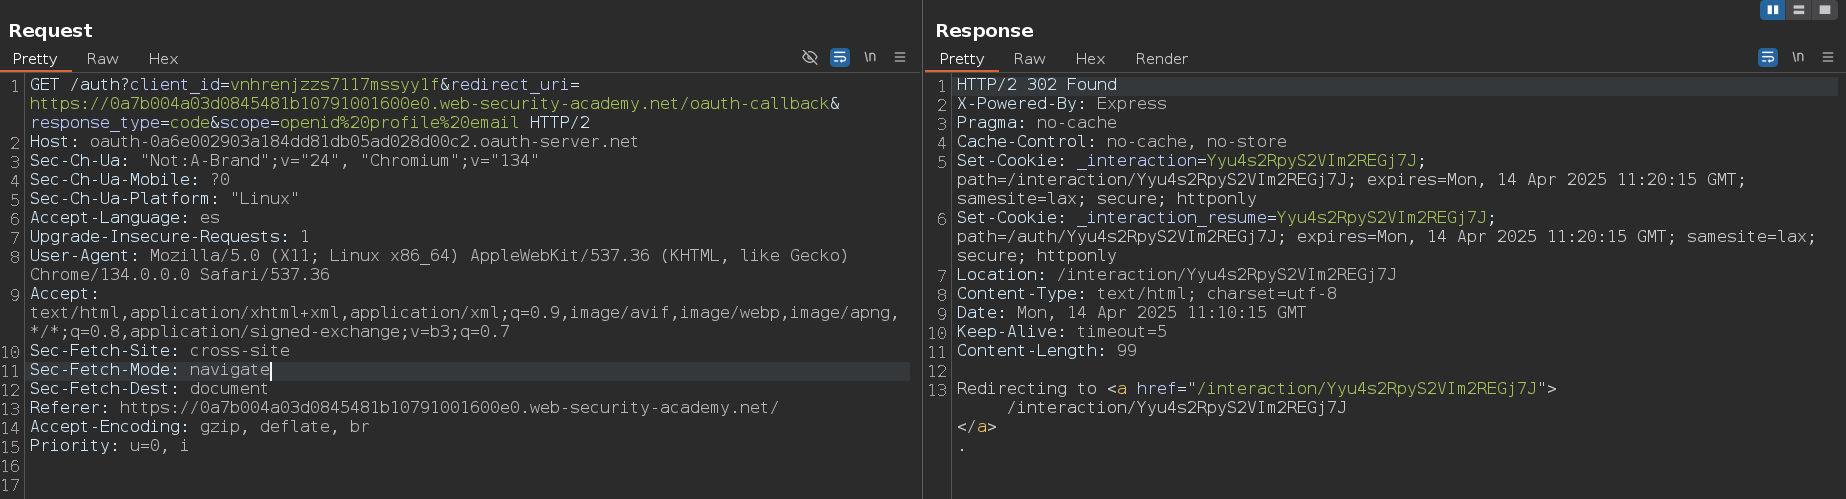Viewport: 1846px width, 499px height.
Task: Switch to combined single-pane layout
Action: tap(1825, 9)
